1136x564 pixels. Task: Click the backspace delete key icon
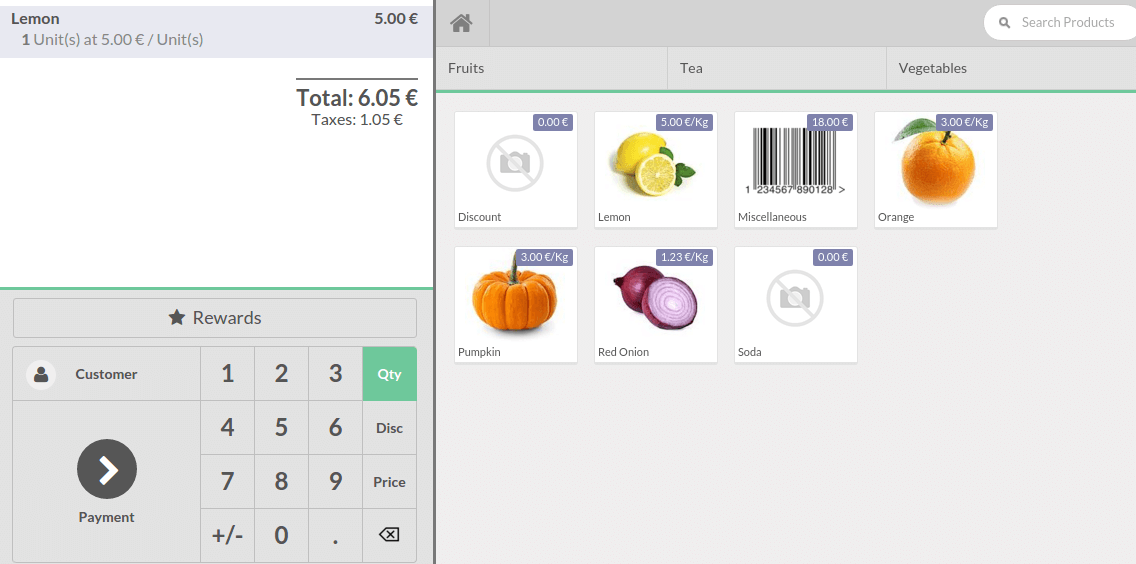pyautogui.click(x=389, y=535)
